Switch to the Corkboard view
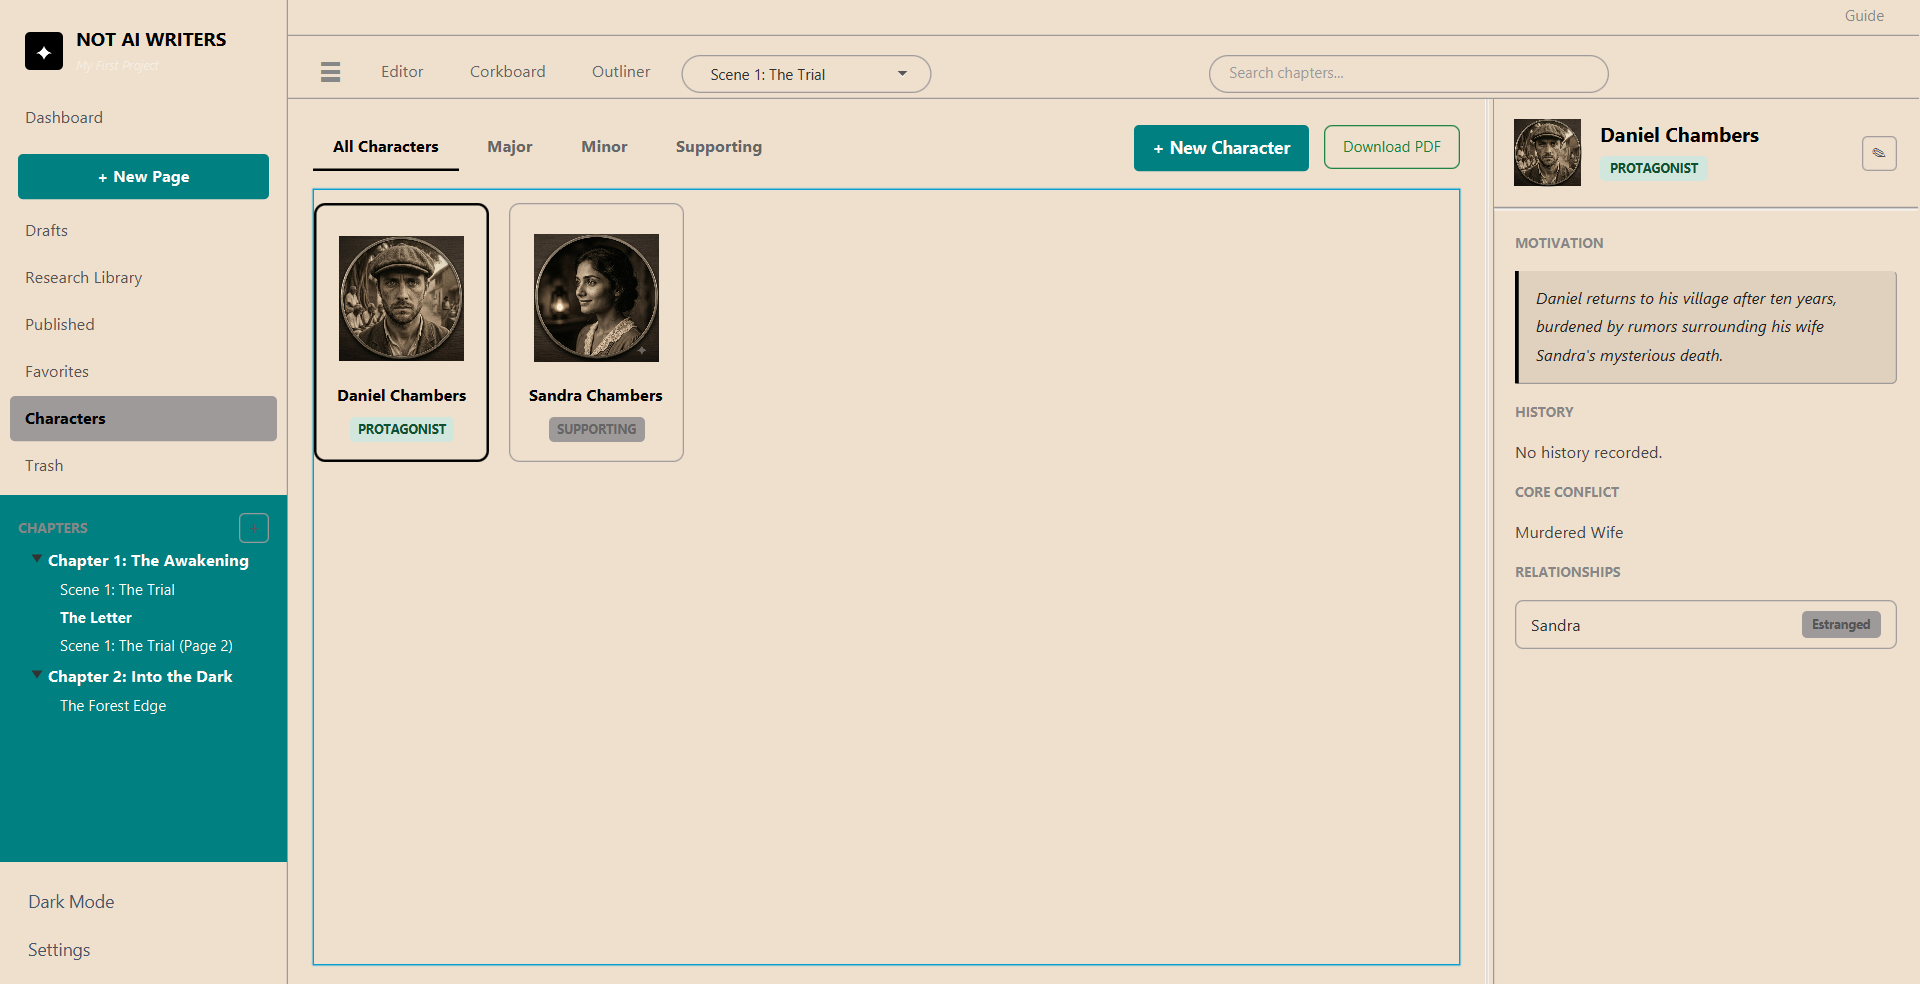The image size is (1920, 984). (508, 72)
